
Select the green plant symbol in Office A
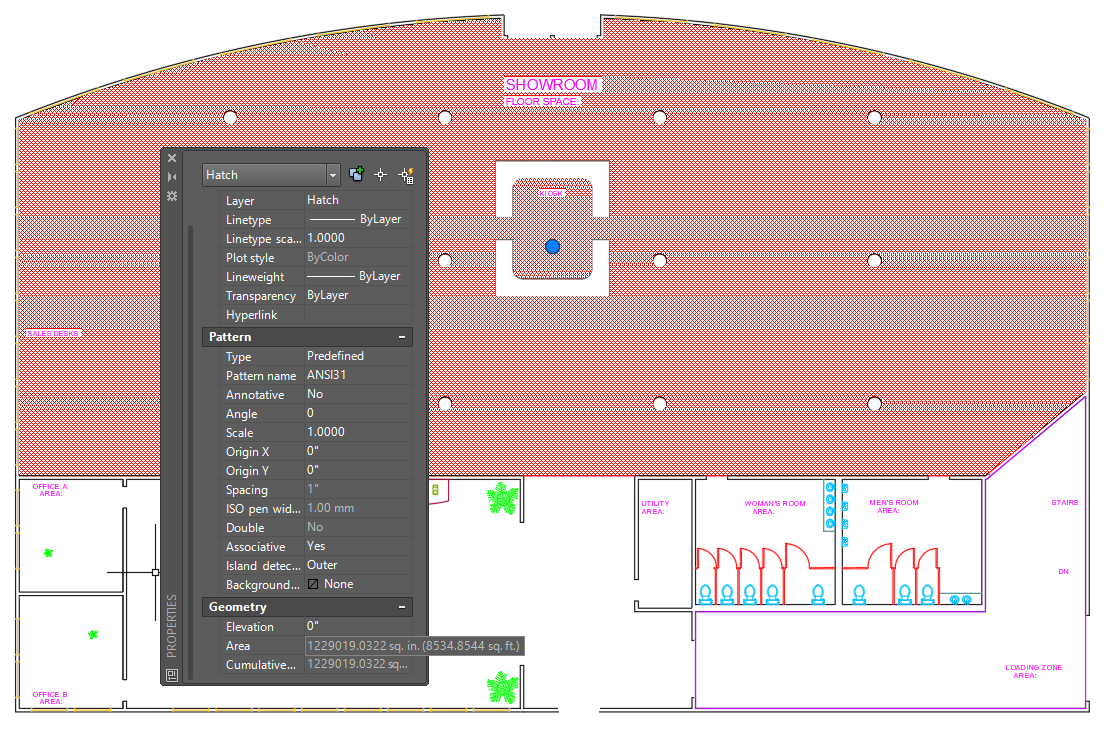pos(48,553)
